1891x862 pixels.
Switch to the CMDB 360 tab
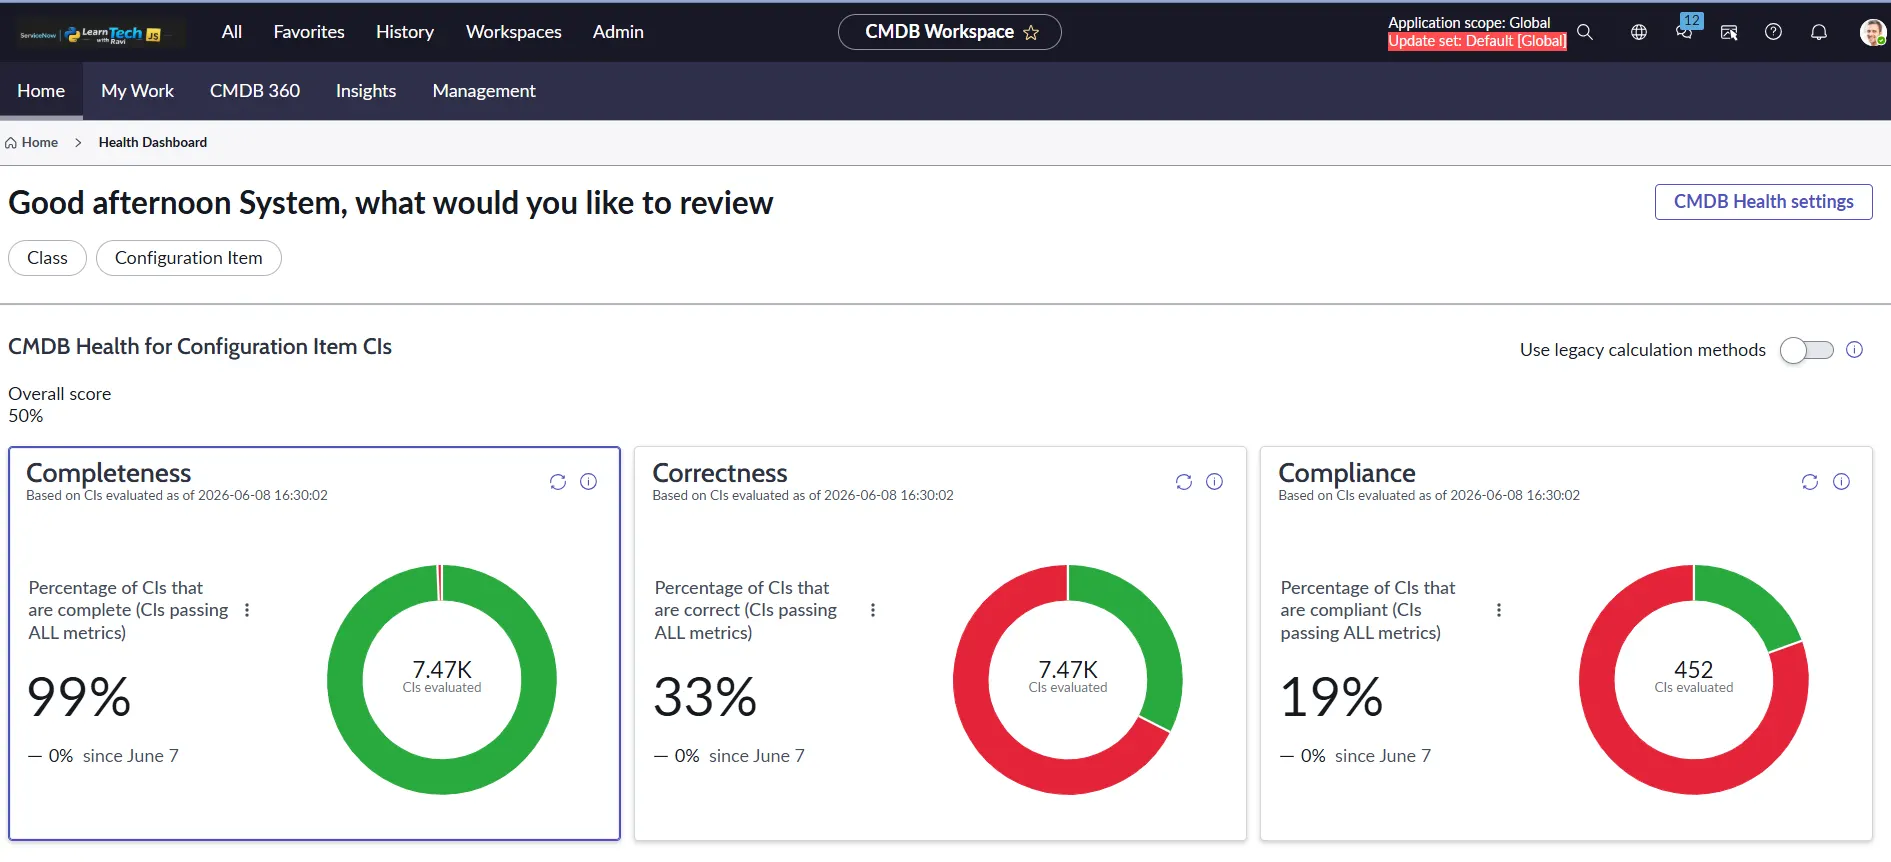pos(255,91)
